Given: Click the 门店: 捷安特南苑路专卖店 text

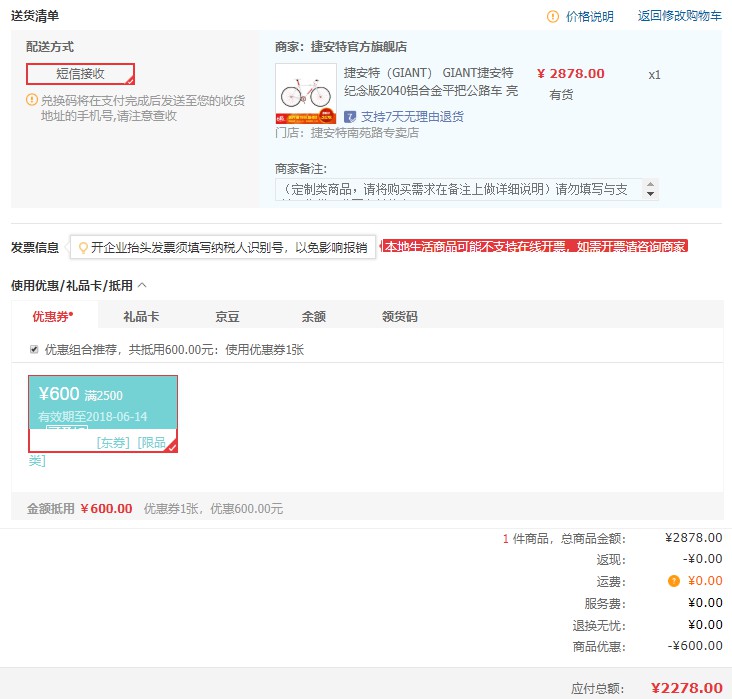Looking at the screenshot, I should 347,133.
